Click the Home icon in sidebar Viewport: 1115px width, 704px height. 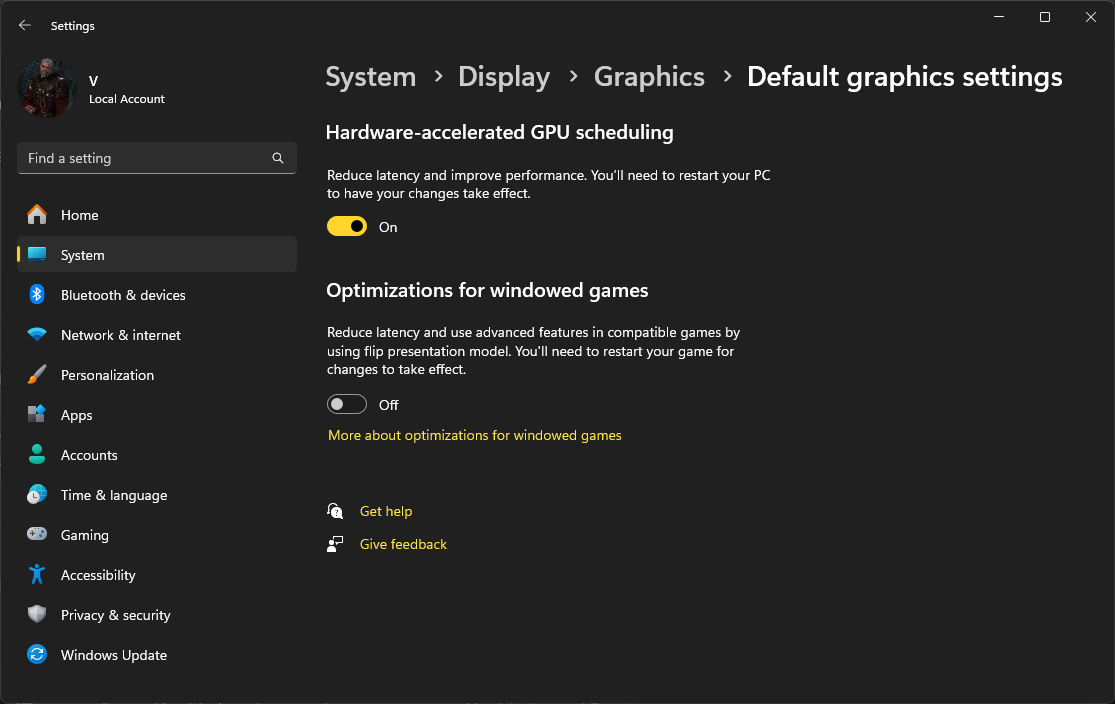(x=37, y=215)
